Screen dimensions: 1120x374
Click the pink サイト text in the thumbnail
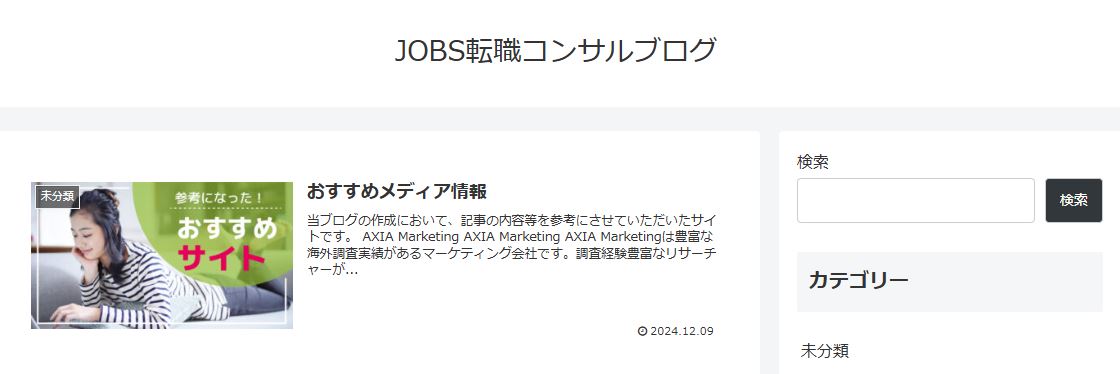pos(219,259)
